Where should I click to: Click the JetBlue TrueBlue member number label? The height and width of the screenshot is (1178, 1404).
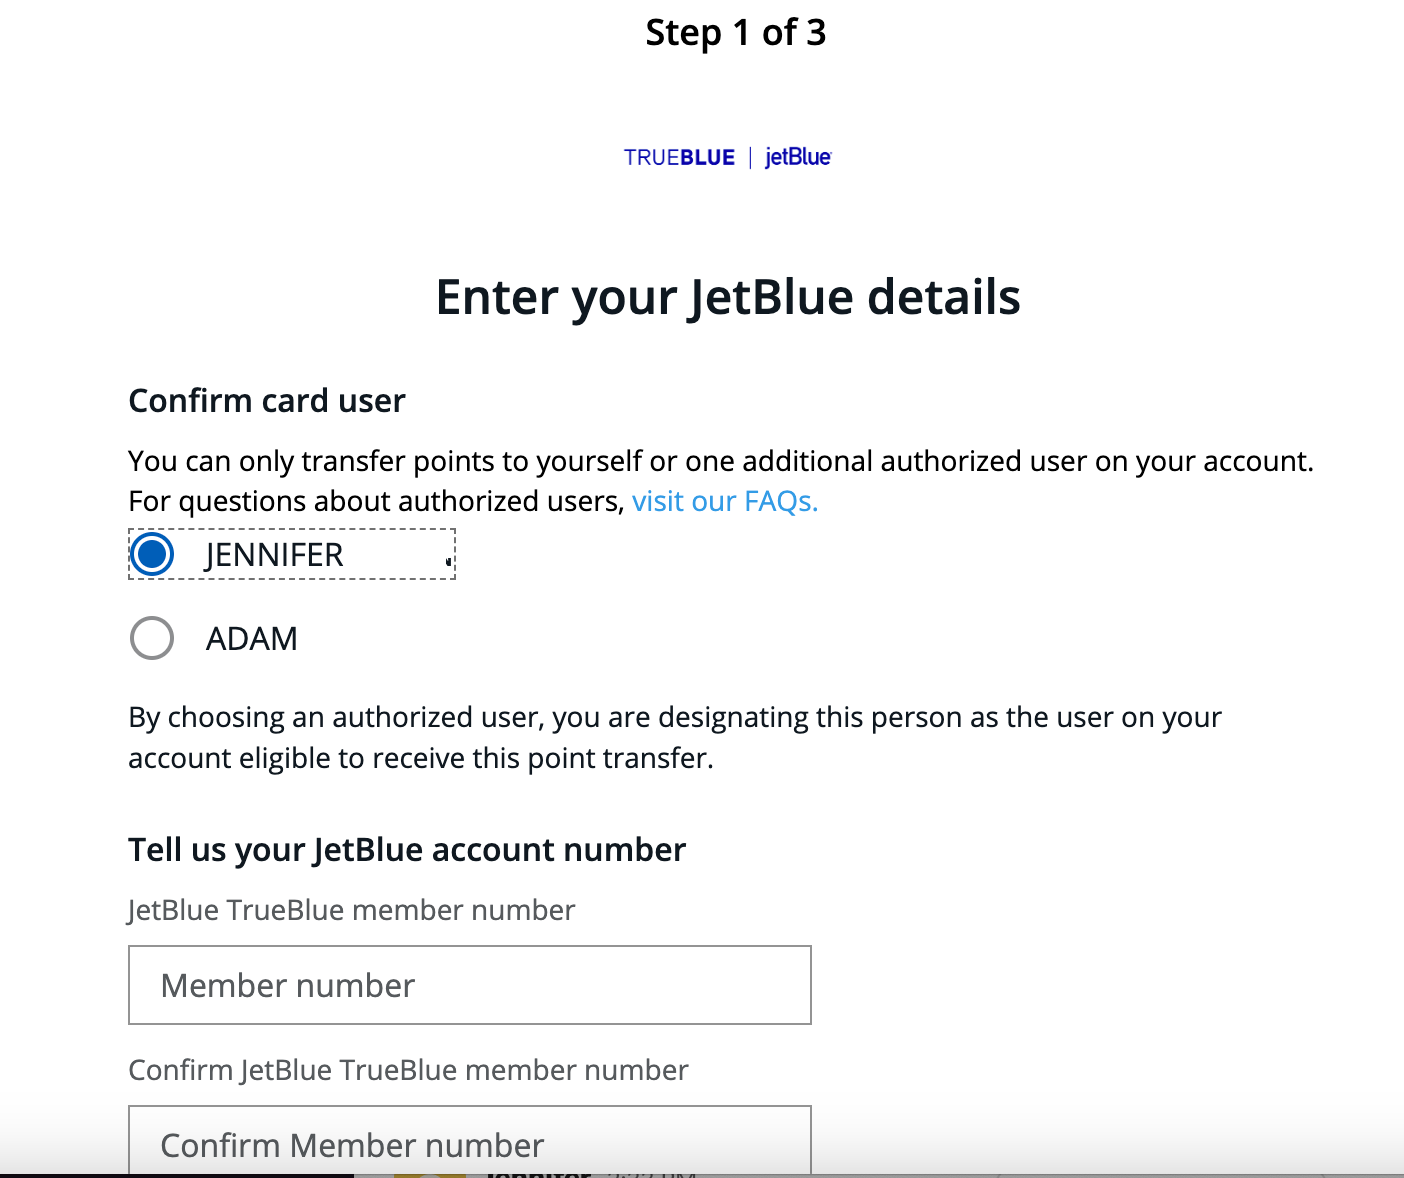pyautogui.click(x=352, y=910)
